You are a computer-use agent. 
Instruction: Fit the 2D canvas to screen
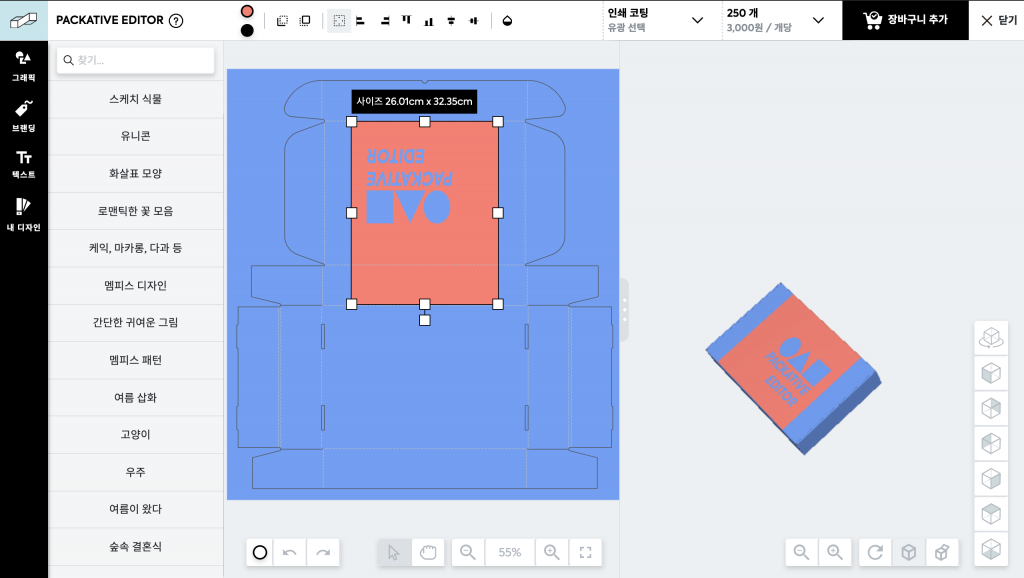click(x=586, y=553)
